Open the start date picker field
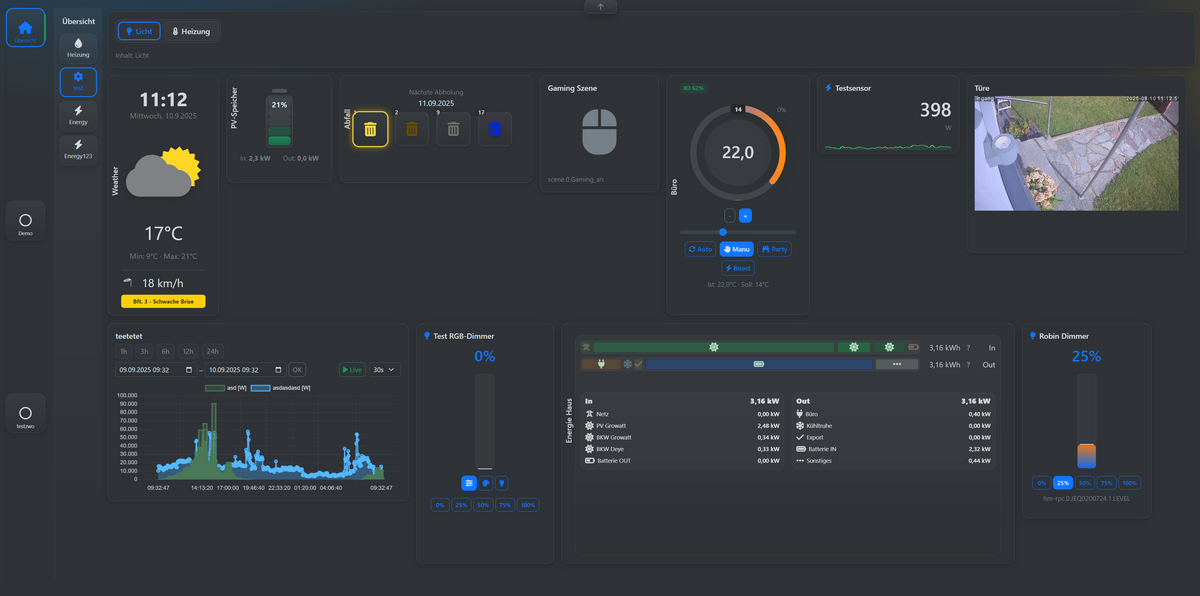Screen dimensions: 1200x596 [x=155, y=370]
